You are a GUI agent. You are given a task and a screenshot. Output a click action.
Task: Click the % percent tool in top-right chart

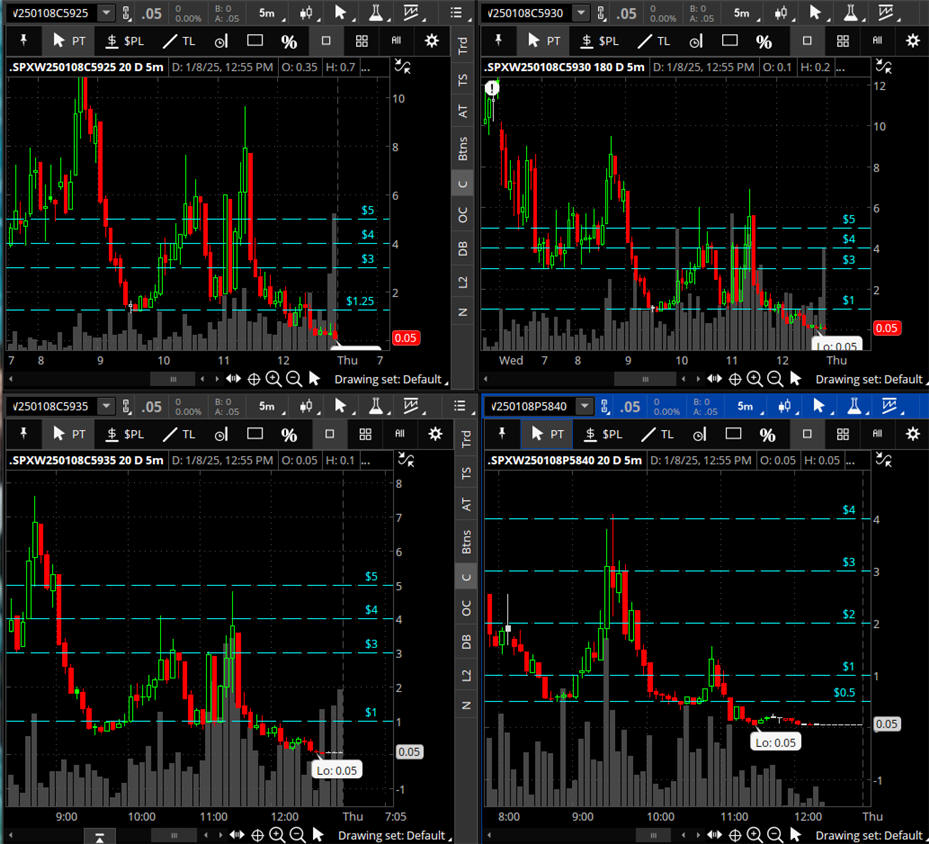[763, 41]
